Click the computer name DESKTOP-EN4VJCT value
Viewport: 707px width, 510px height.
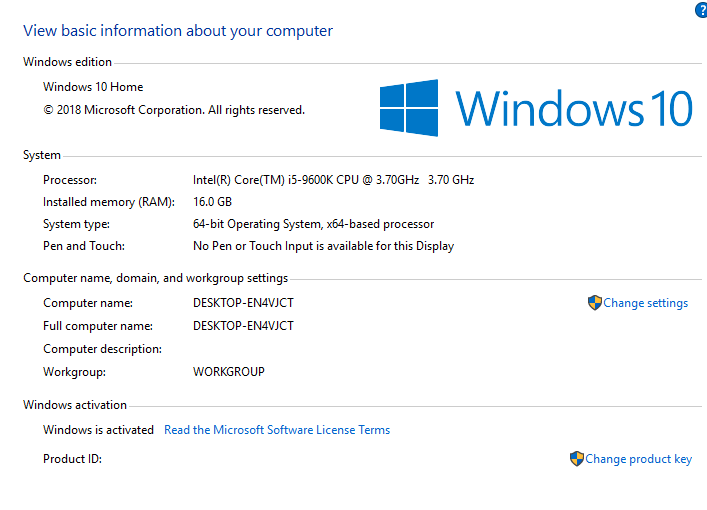coord(243,303)
